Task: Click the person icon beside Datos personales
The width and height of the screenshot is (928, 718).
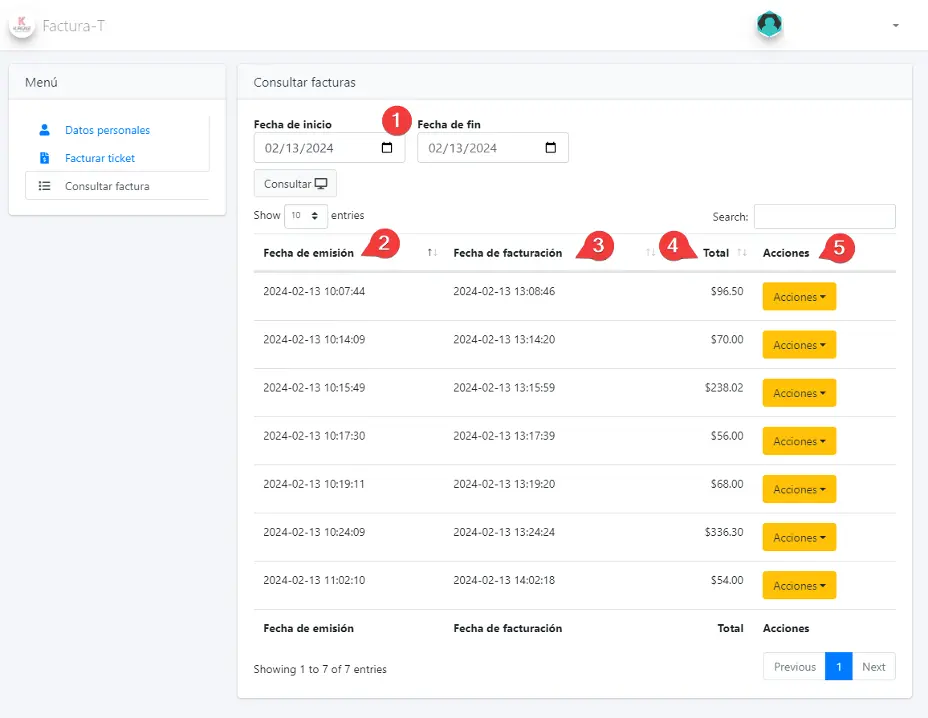Action: point(44,130)
